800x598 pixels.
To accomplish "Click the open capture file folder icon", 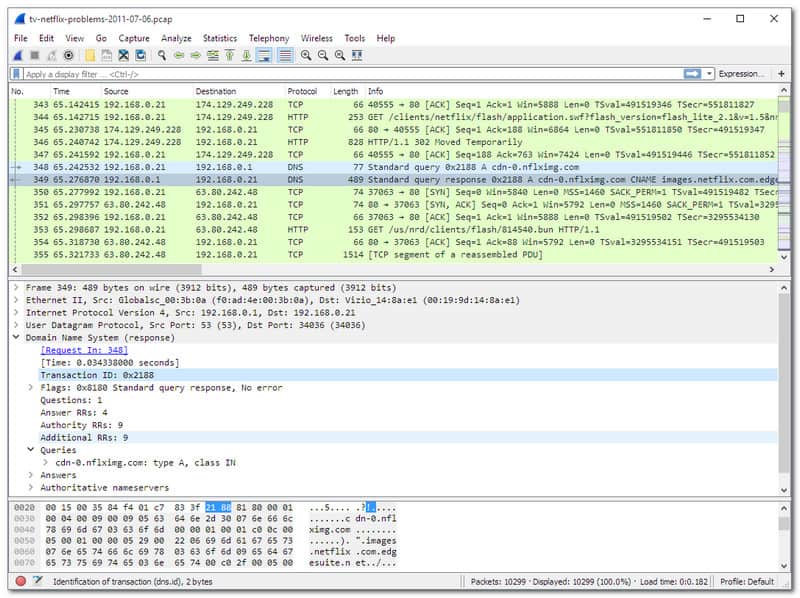I will coord(90,55).
